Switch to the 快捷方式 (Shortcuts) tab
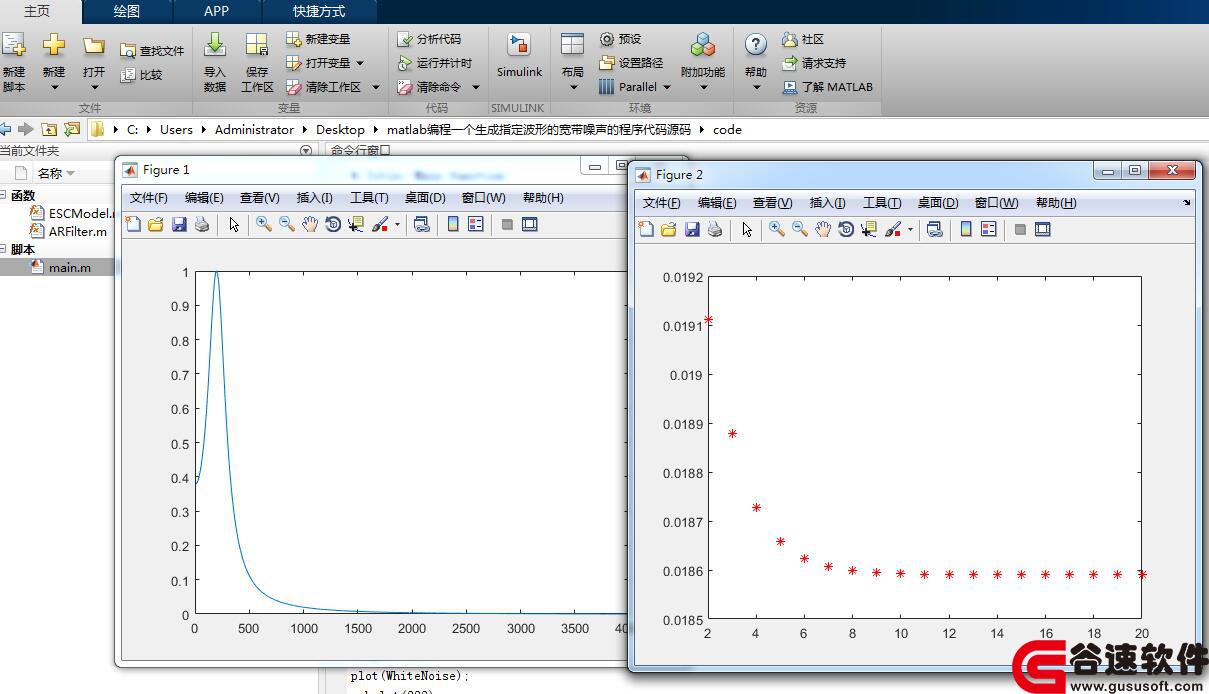 [x=319, y=11]
